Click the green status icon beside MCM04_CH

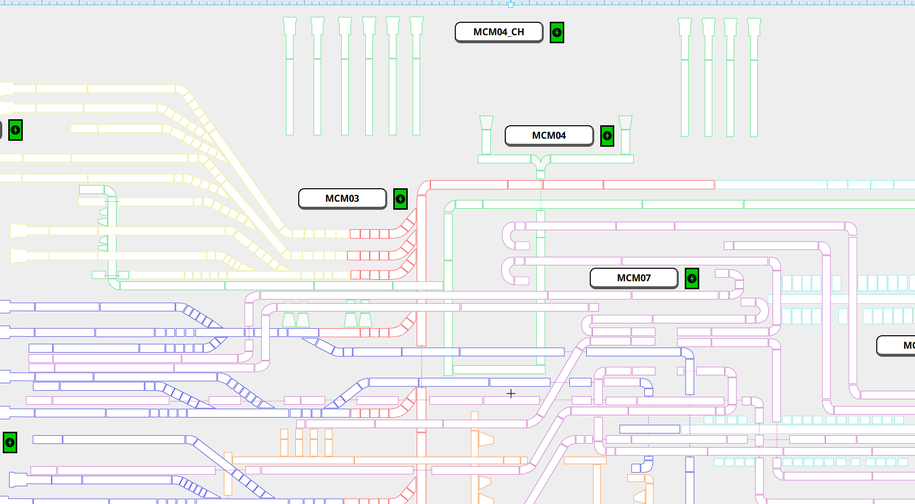click(557, 33)
